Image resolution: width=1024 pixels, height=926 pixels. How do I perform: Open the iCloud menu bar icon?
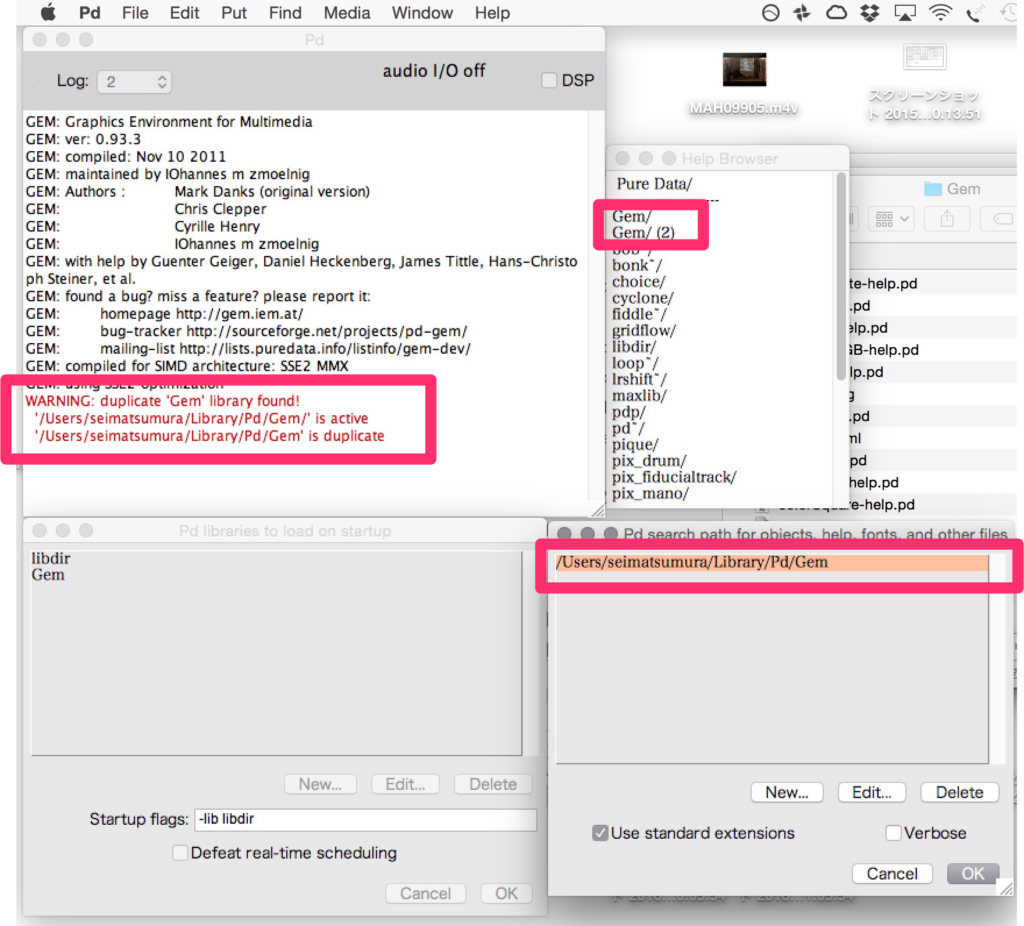pyautogui.click(x=835, y=13)
